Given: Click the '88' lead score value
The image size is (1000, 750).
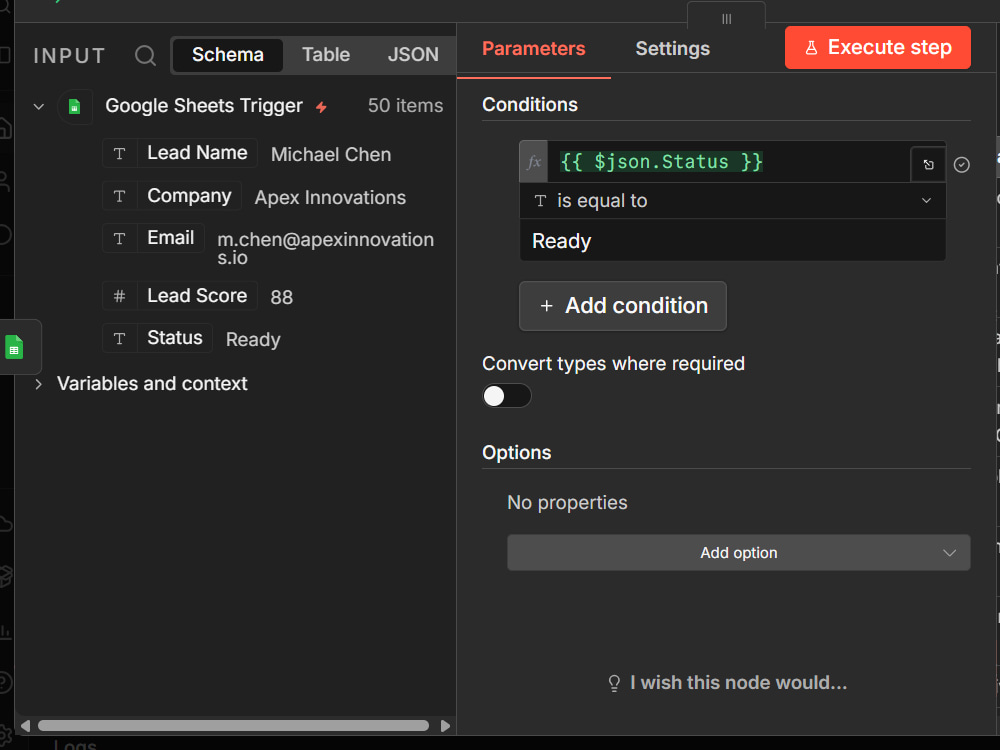Looking at the screenshot, I should [282, 297].
